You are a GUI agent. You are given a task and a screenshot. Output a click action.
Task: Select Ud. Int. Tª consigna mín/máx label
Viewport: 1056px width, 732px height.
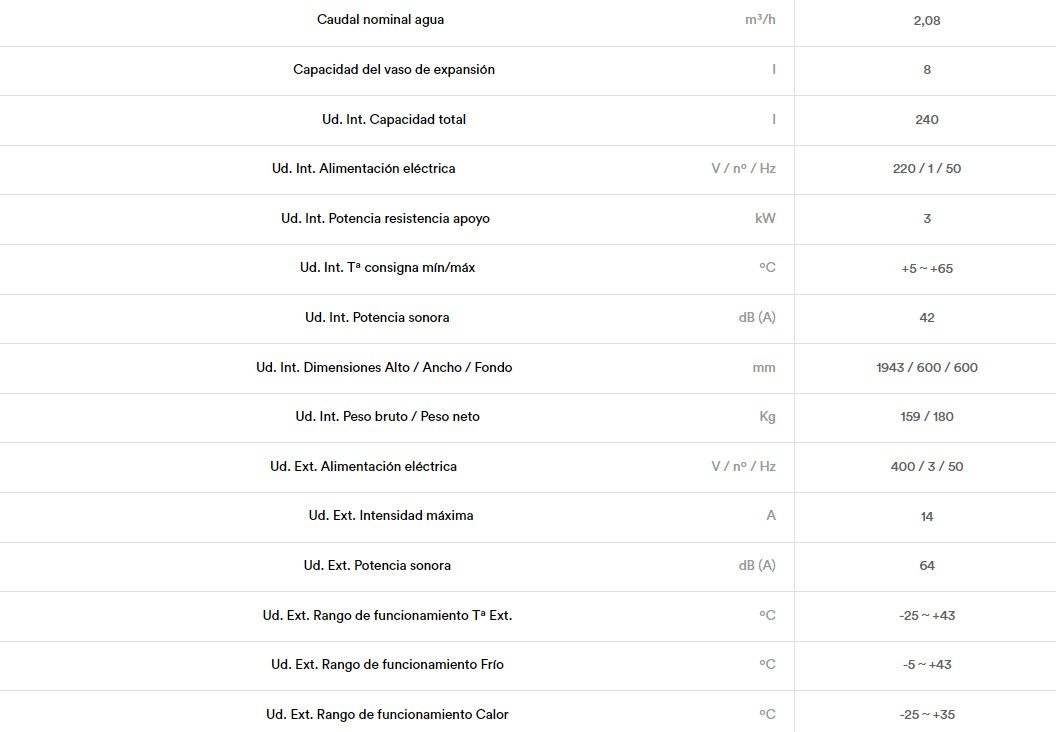tap(387, 267)
